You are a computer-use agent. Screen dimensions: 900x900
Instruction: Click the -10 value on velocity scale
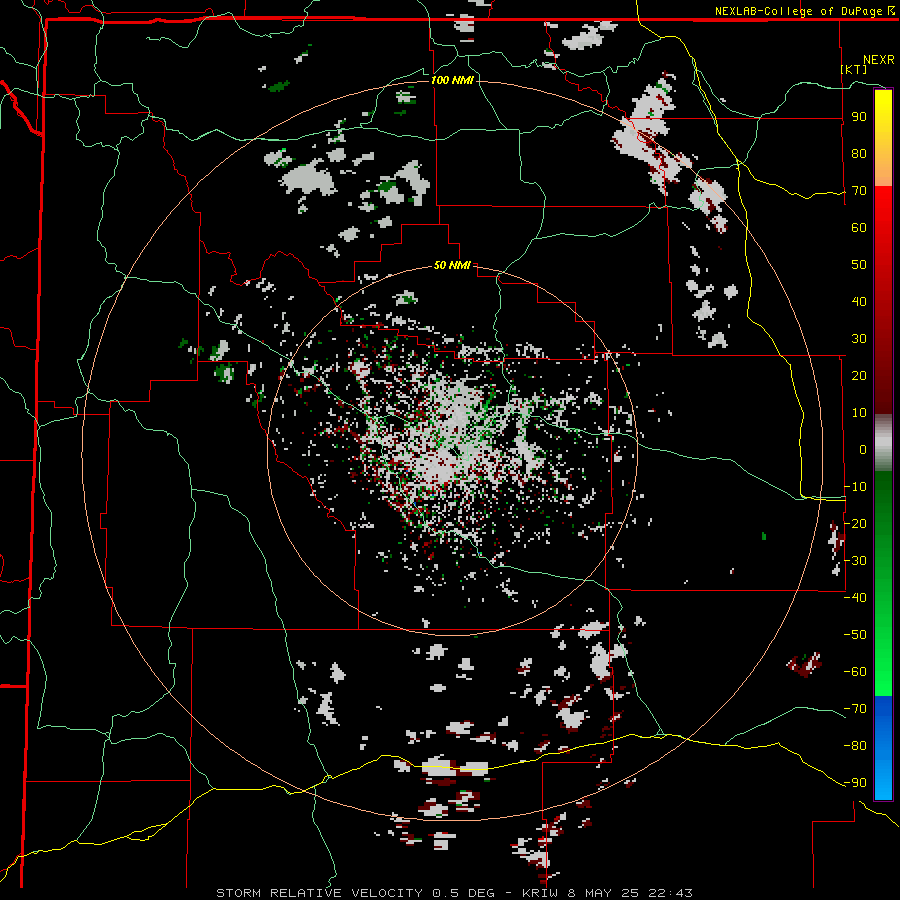pos(855,487)
